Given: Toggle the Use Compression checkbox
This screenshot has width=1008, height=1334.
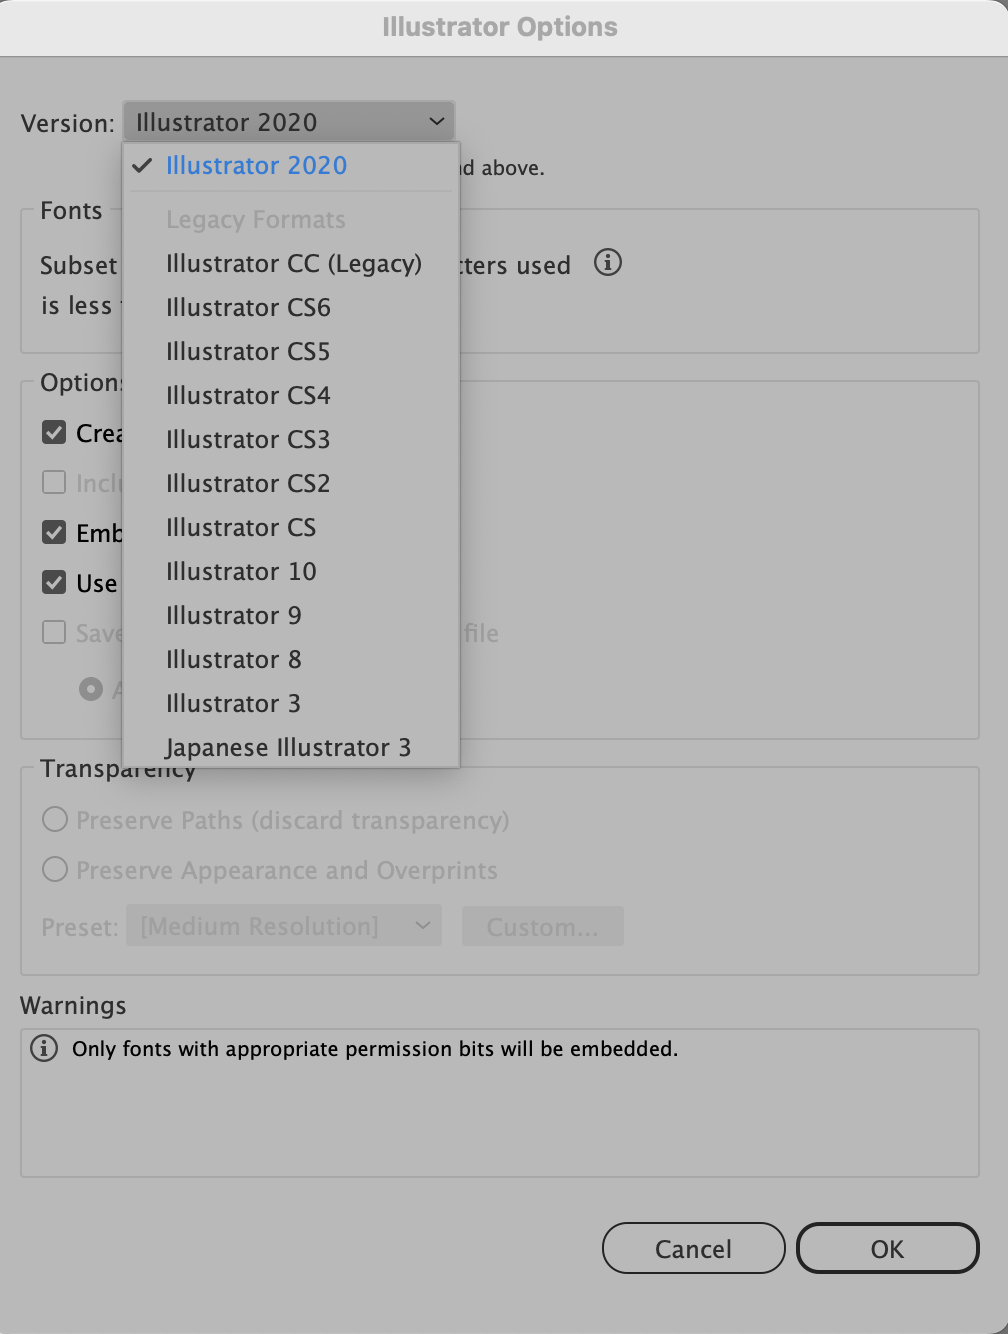Looking at the screenshot, I should coord(54,582).
